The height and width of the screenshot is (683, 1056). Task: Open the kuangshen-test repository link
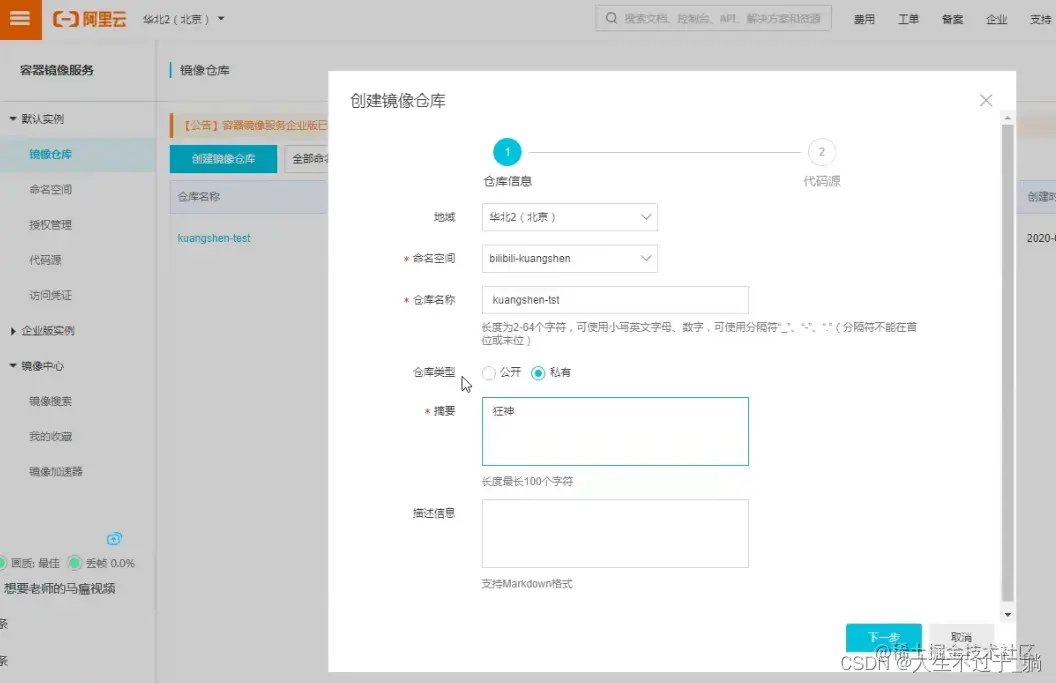pos(213,237)
